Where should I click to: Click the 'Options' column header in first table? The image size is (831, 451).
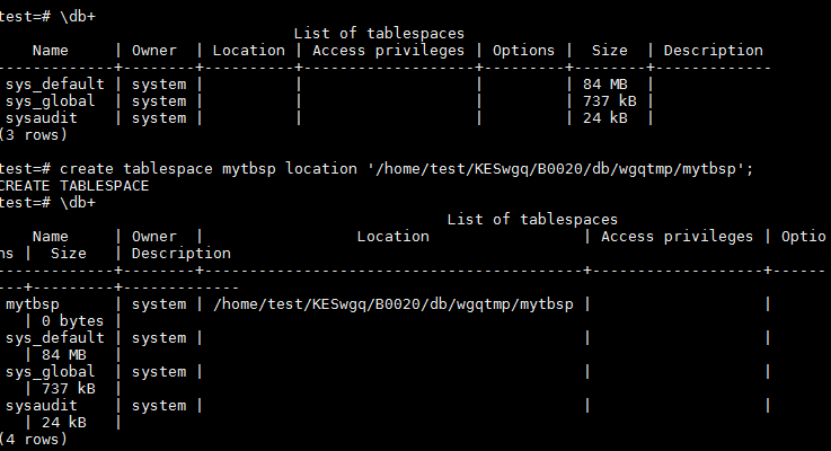(x=523, y=50)
